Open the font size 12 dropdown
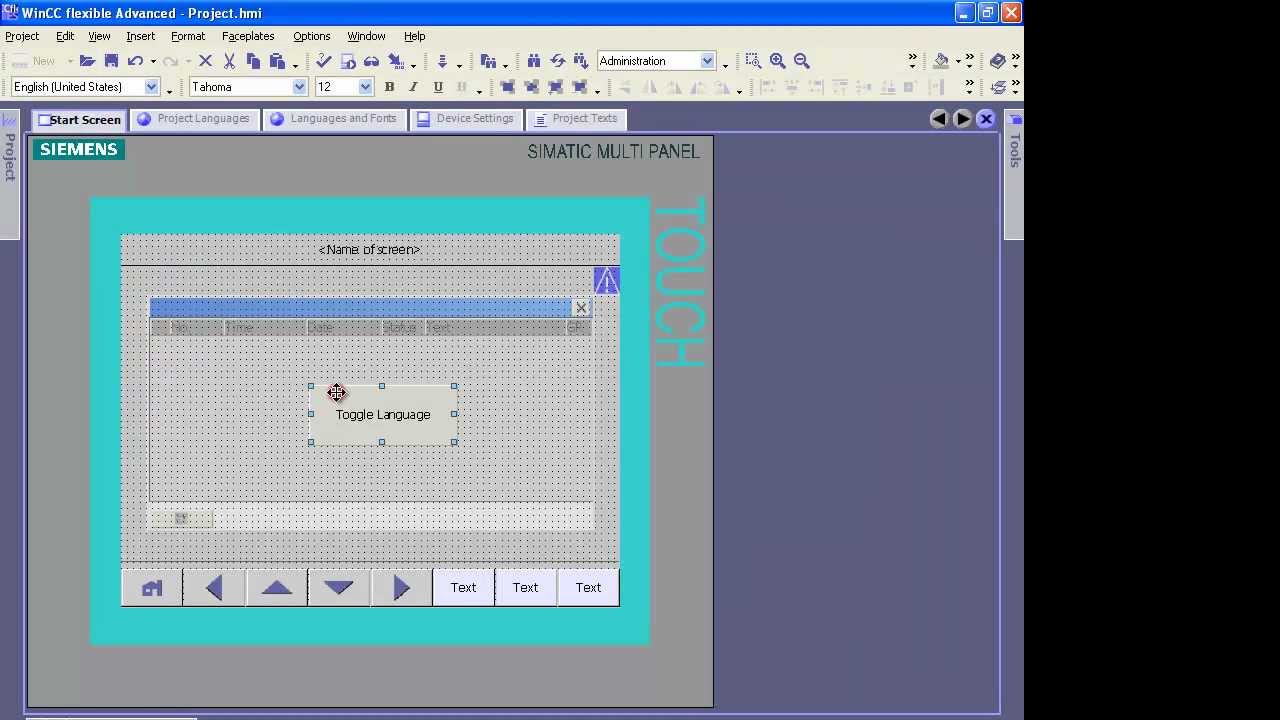The width and height of the screenshot is (1280, 720). coord(365,87)
